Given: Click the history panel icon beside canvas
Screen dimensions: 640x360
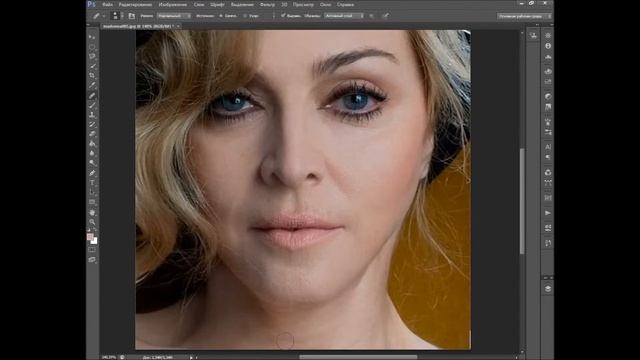Looking at the screenshot, I should coord(533,36).
